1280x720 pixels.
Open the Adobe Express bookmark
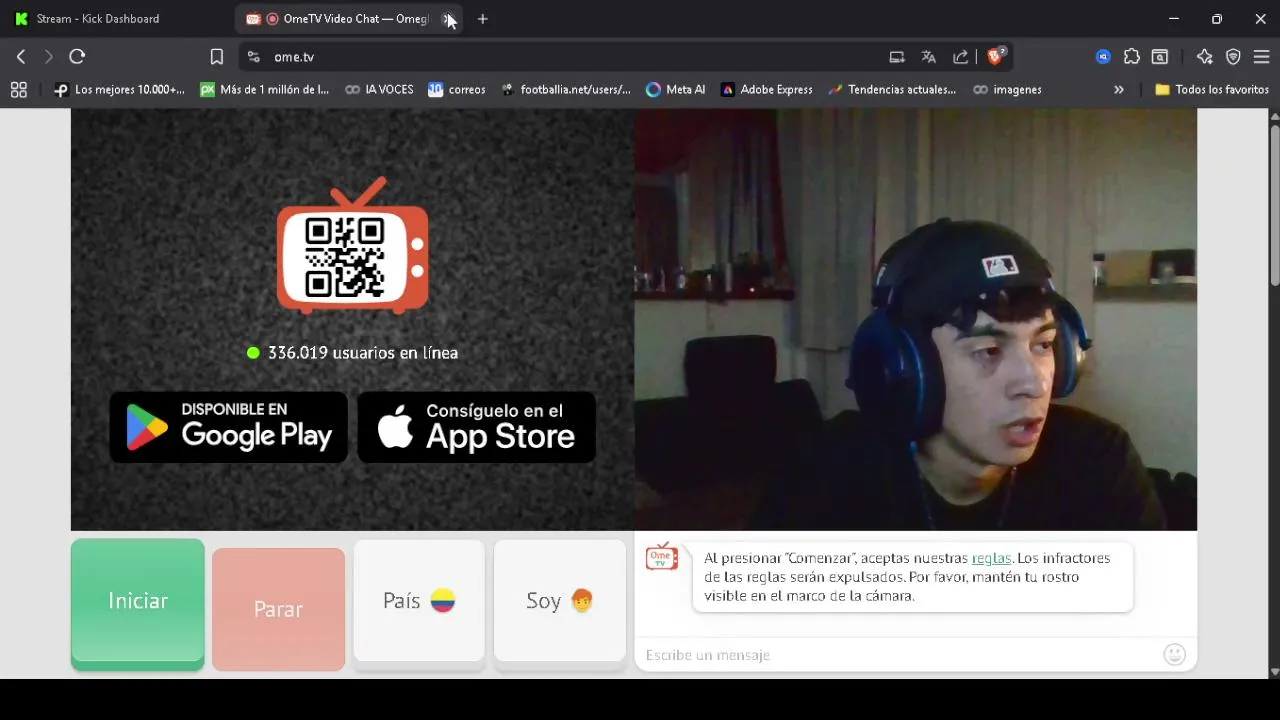pyautogui.click(x=767, y=90)
